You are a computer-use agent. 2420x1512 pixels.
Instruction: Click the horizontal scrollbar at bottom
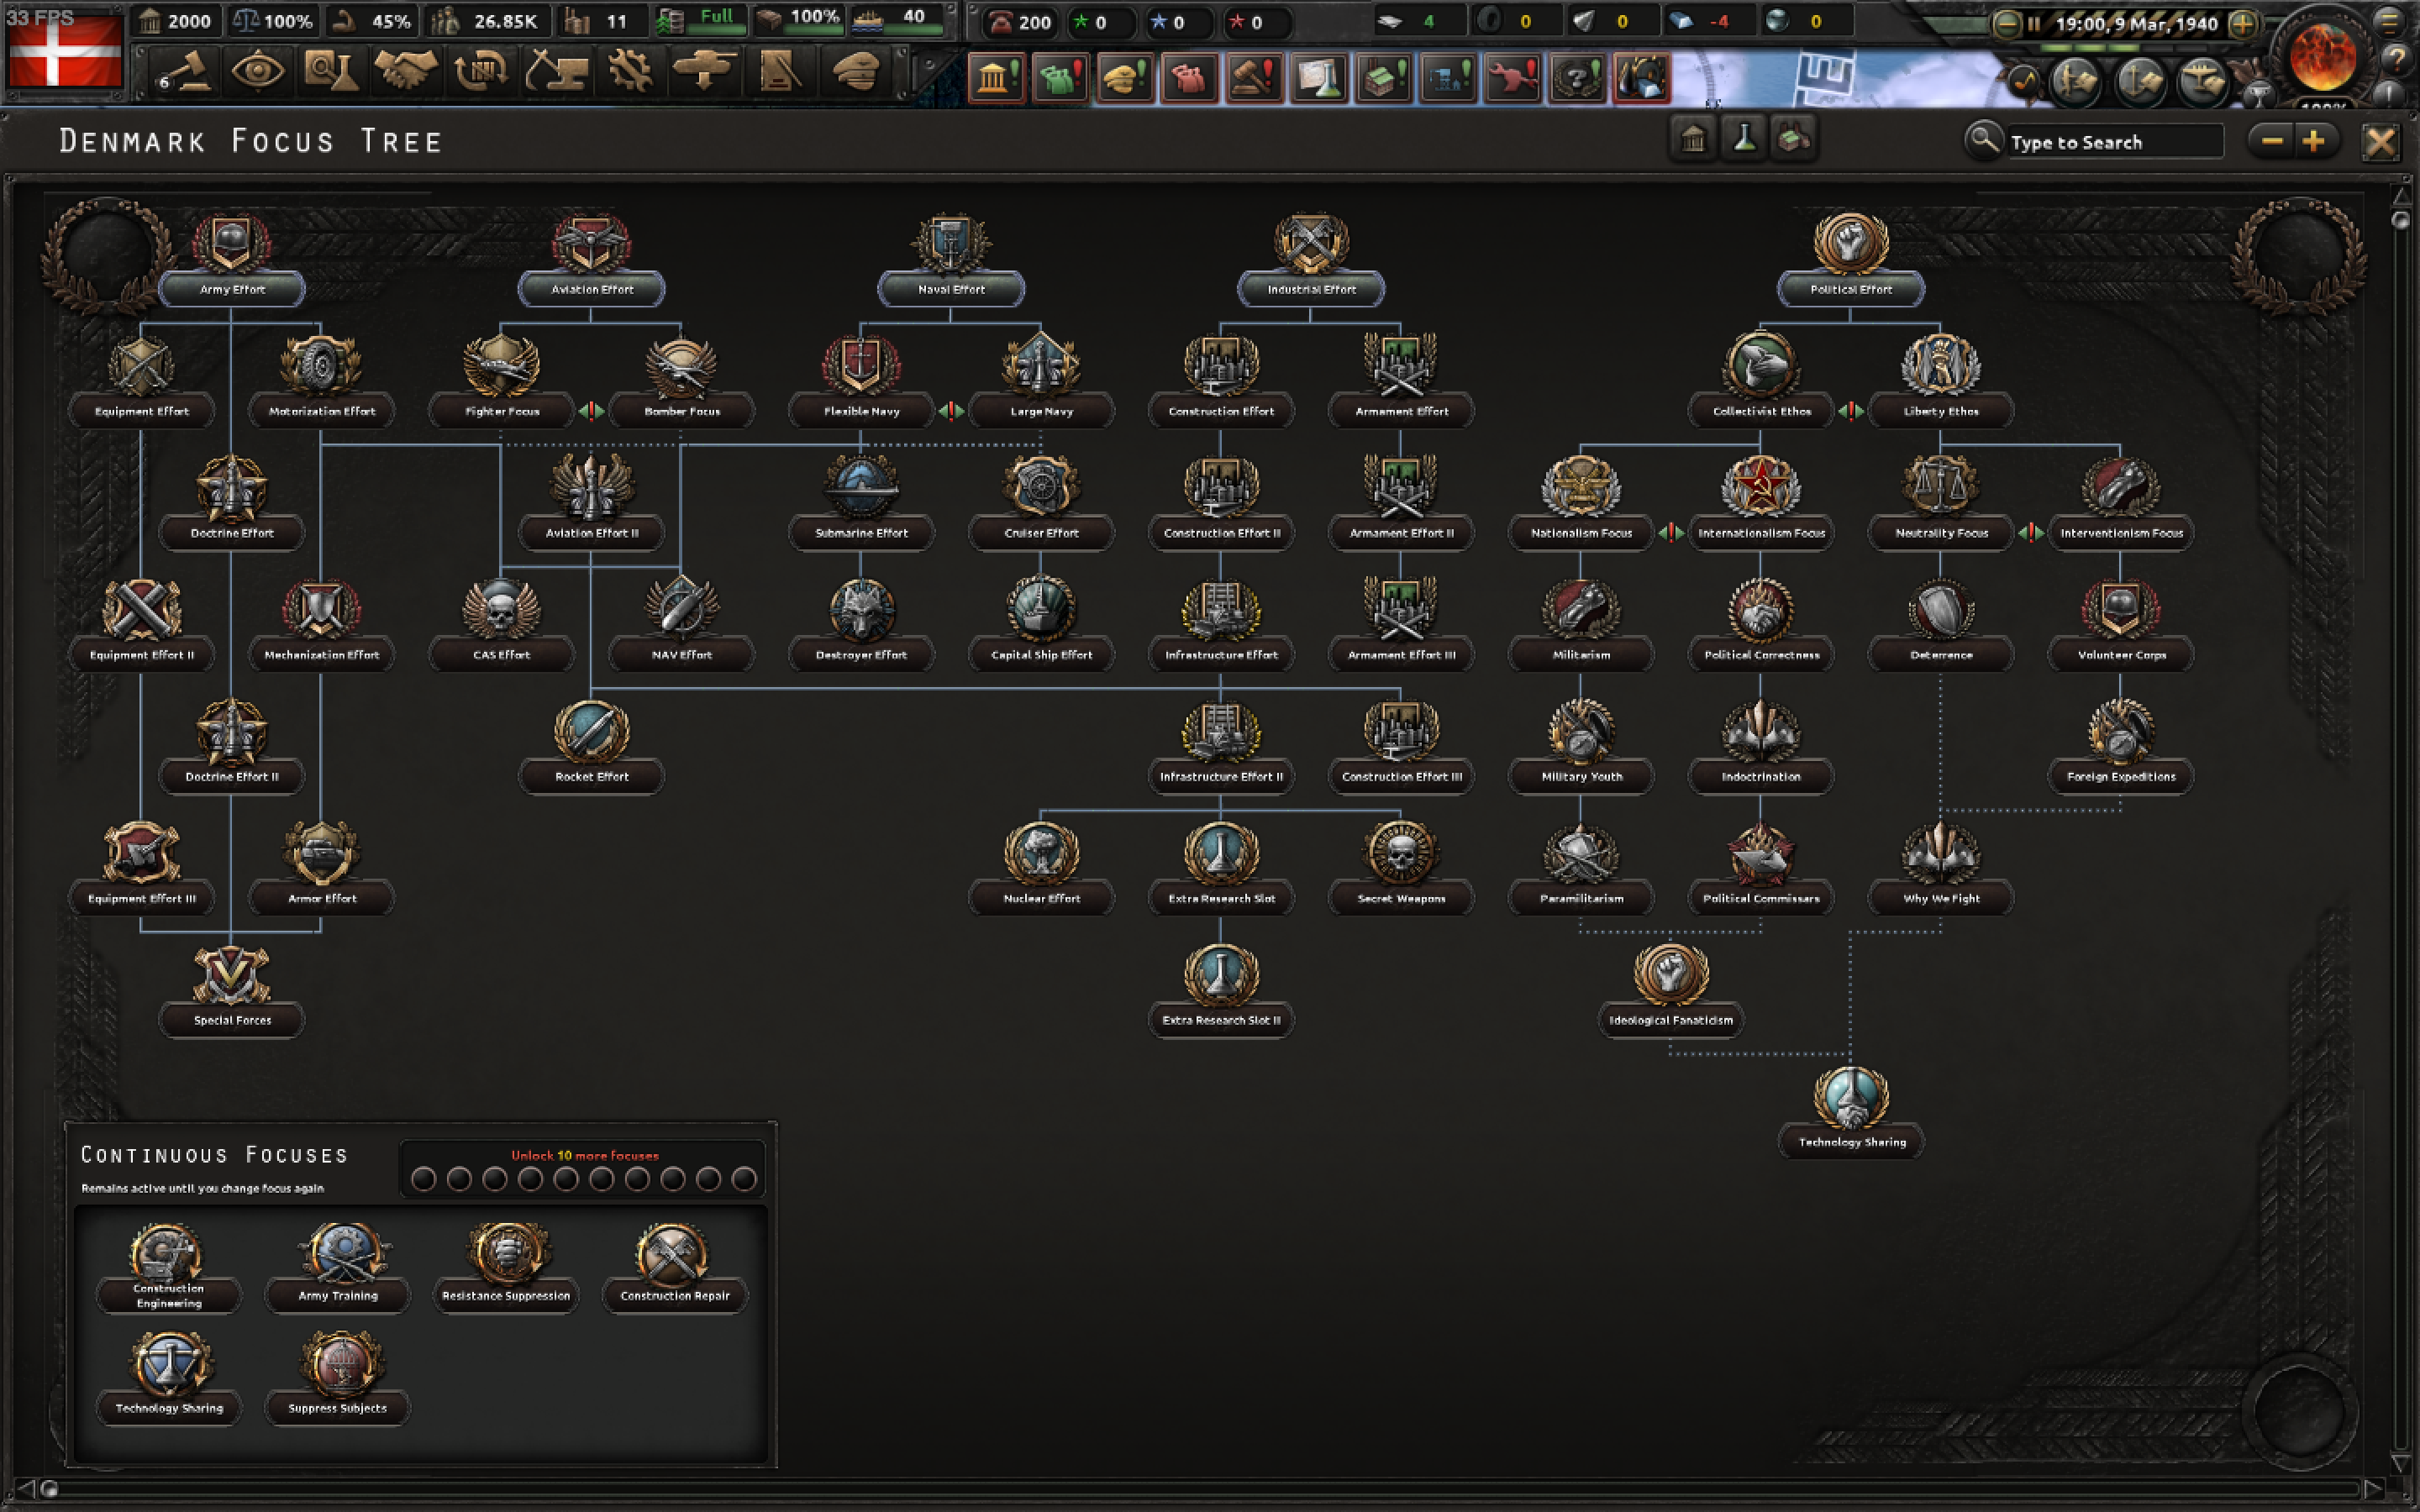tap(1200, 1488)
